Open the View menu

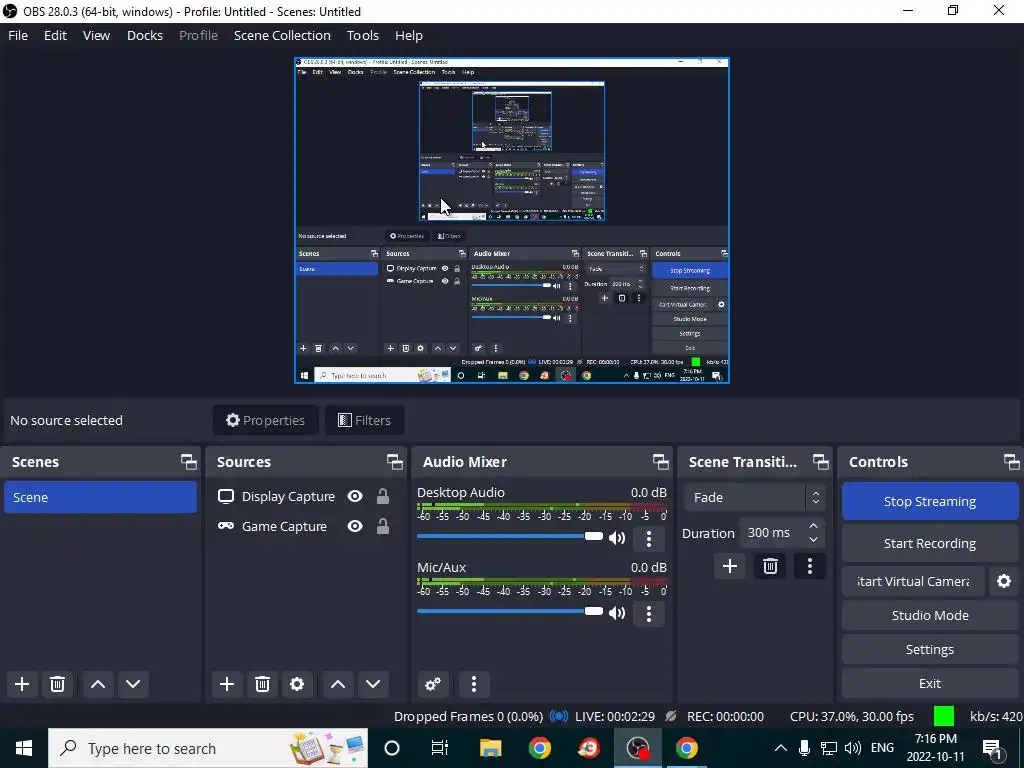(x=96, y=35)
